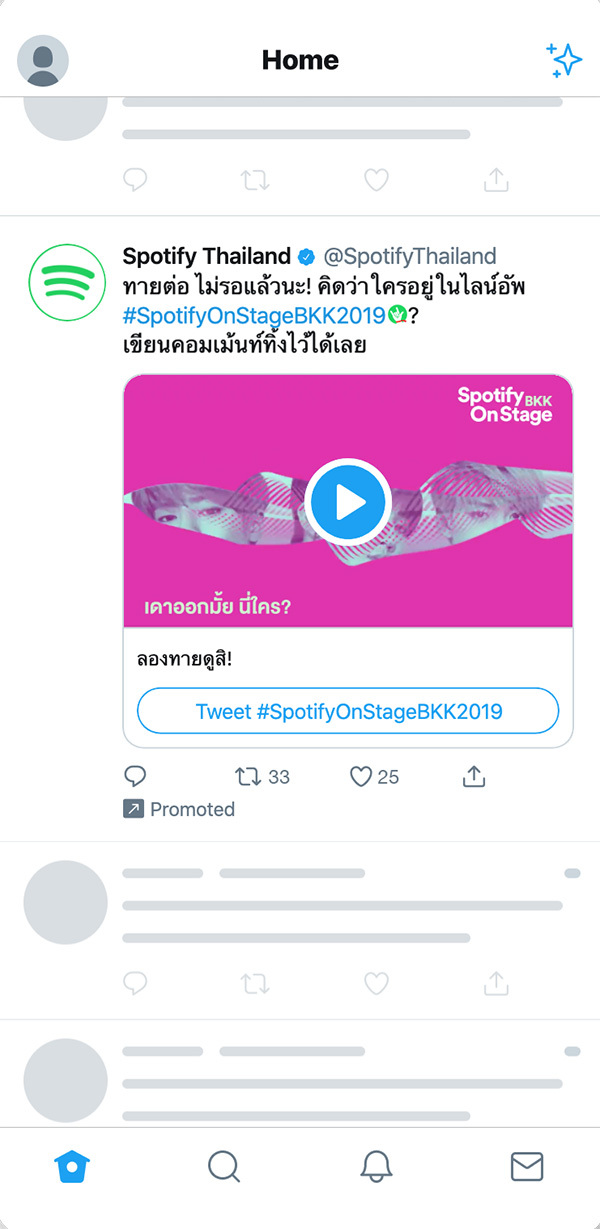Open the Search tab

pos(223,1166)
